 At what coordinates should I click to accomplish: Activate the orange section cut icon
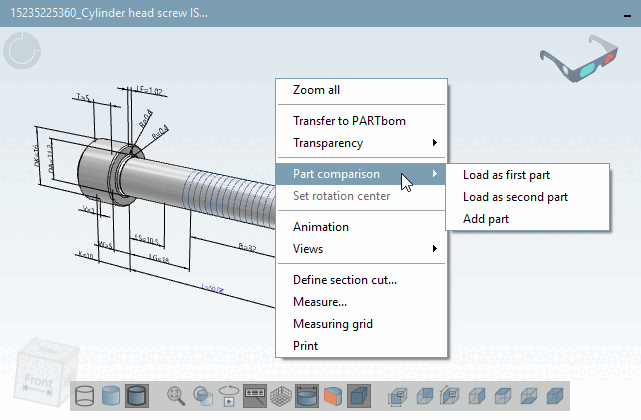pos(333,396)
